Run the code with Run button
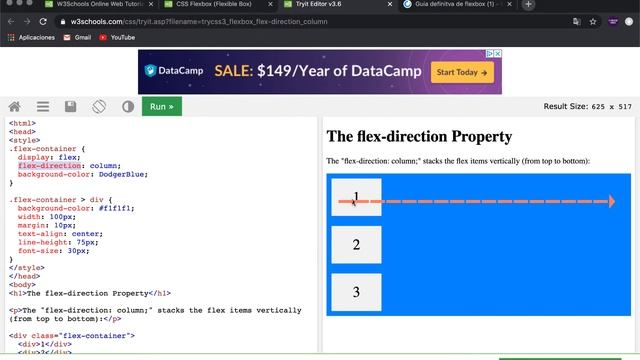 (162, 106)
